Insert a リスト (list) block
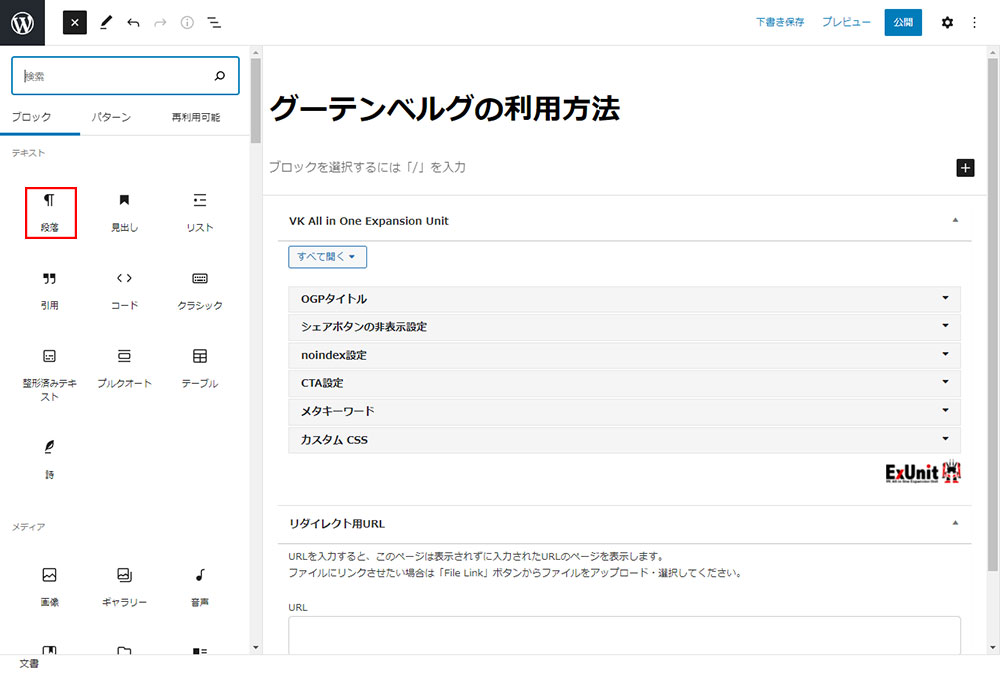 point(199,212)
